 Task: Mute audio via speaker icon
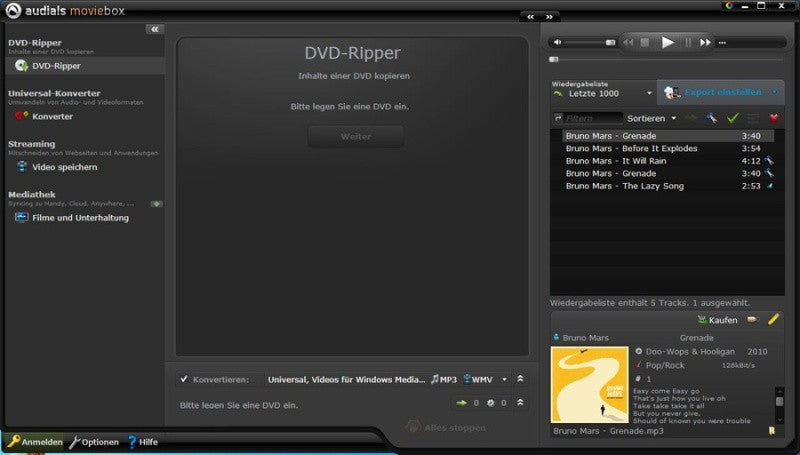tap(557, 42)
